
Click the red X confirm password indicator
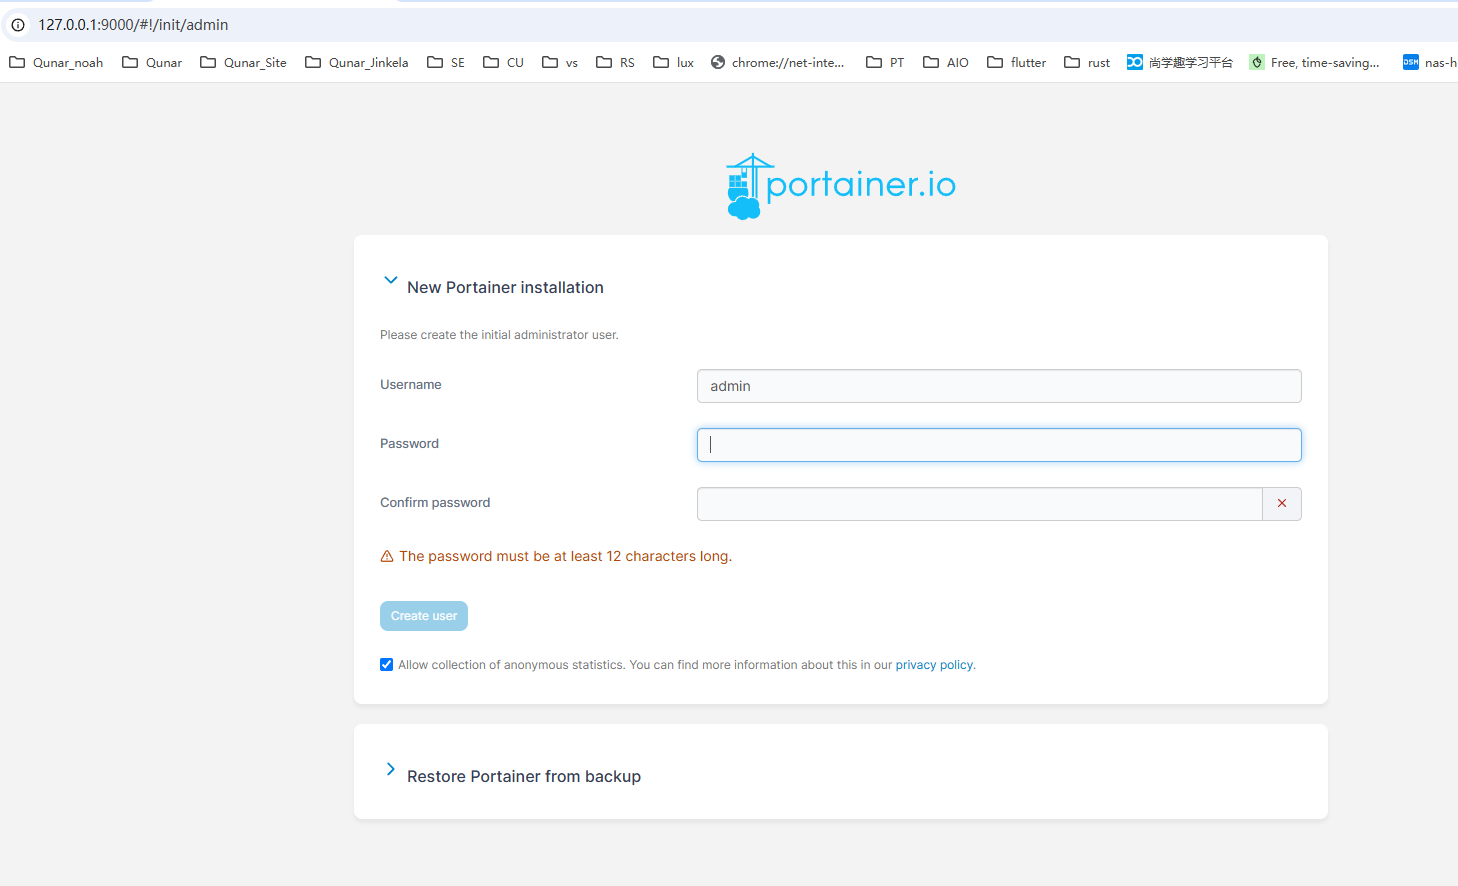click(1282, 504)
